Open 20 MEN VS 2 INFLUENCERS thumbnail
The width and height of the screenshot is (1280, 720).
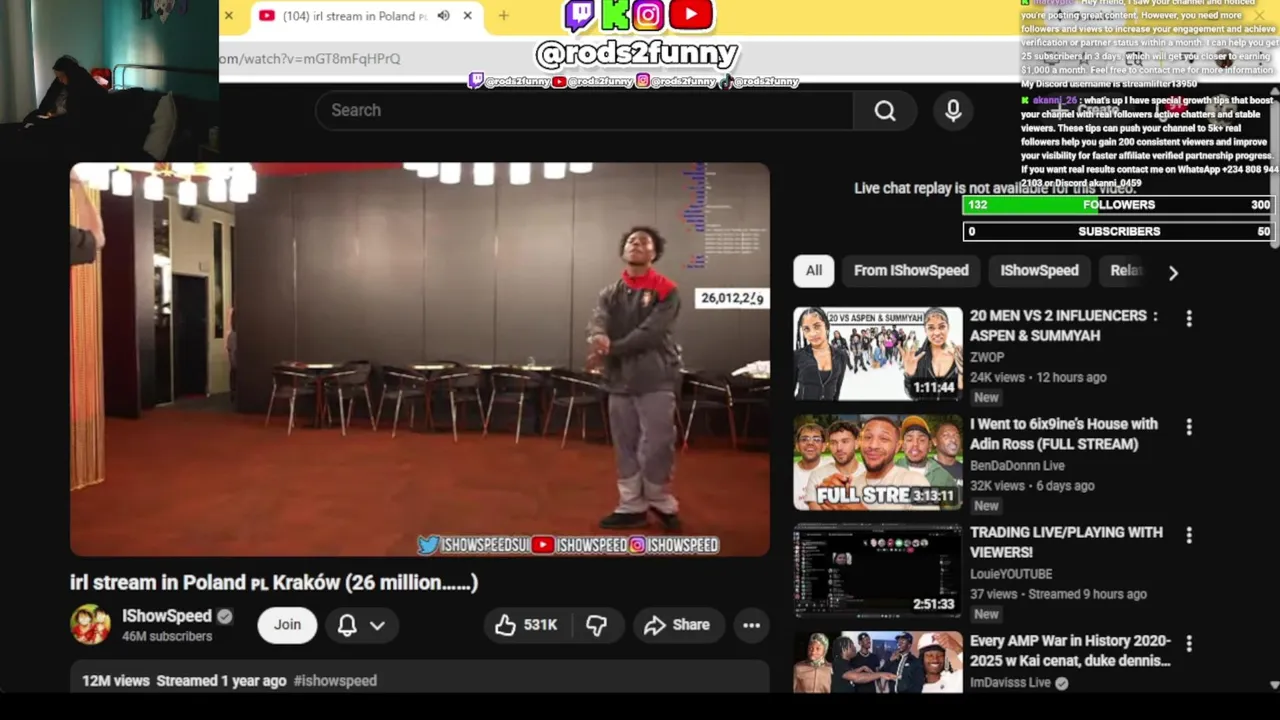tap(878, 353)
